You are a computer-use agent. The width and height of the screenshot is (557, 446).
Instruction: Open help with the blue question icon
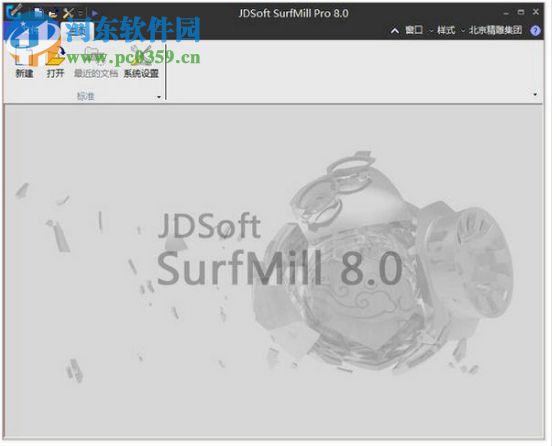point(535,31)
